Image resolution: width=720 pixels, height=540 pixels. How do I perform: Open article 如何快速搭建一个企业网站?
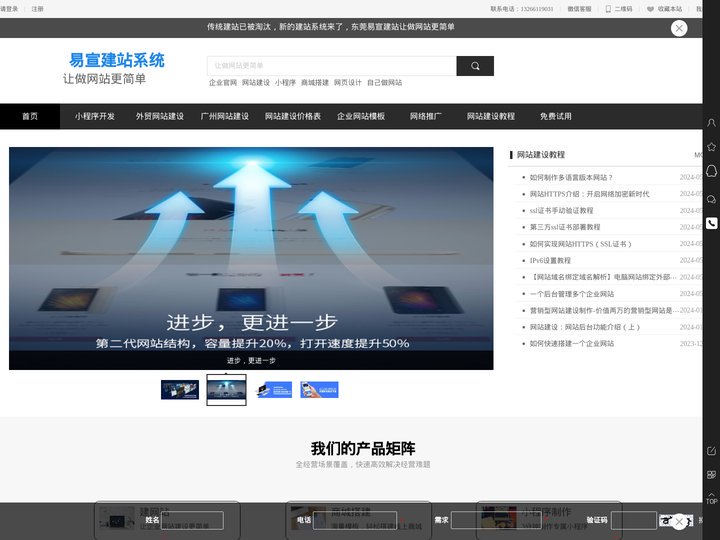pyautogui.click(x=572, y=343)
